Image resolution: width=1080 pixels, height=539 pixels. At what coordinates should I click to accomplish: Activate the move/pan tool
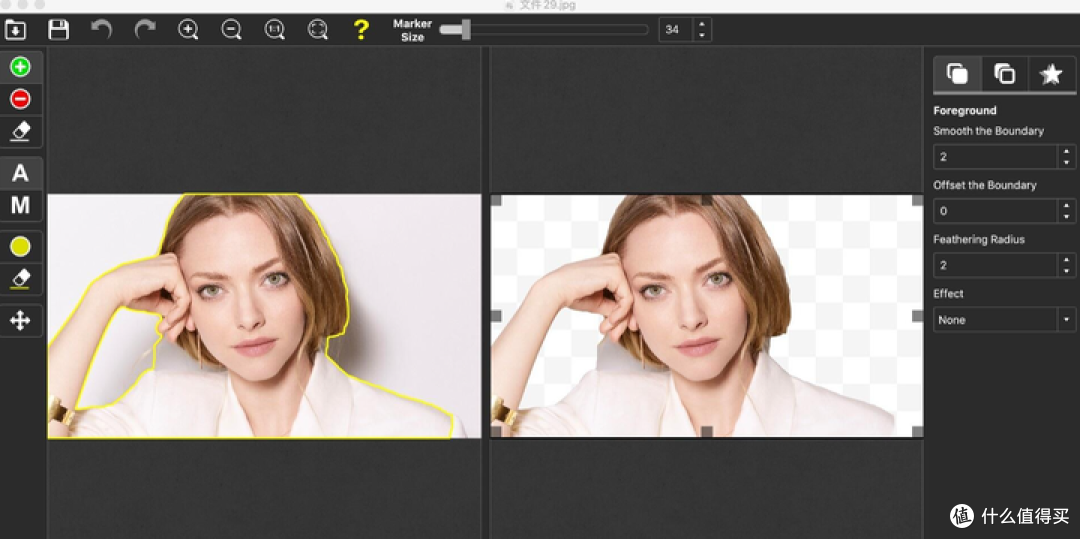click(21, 321)
